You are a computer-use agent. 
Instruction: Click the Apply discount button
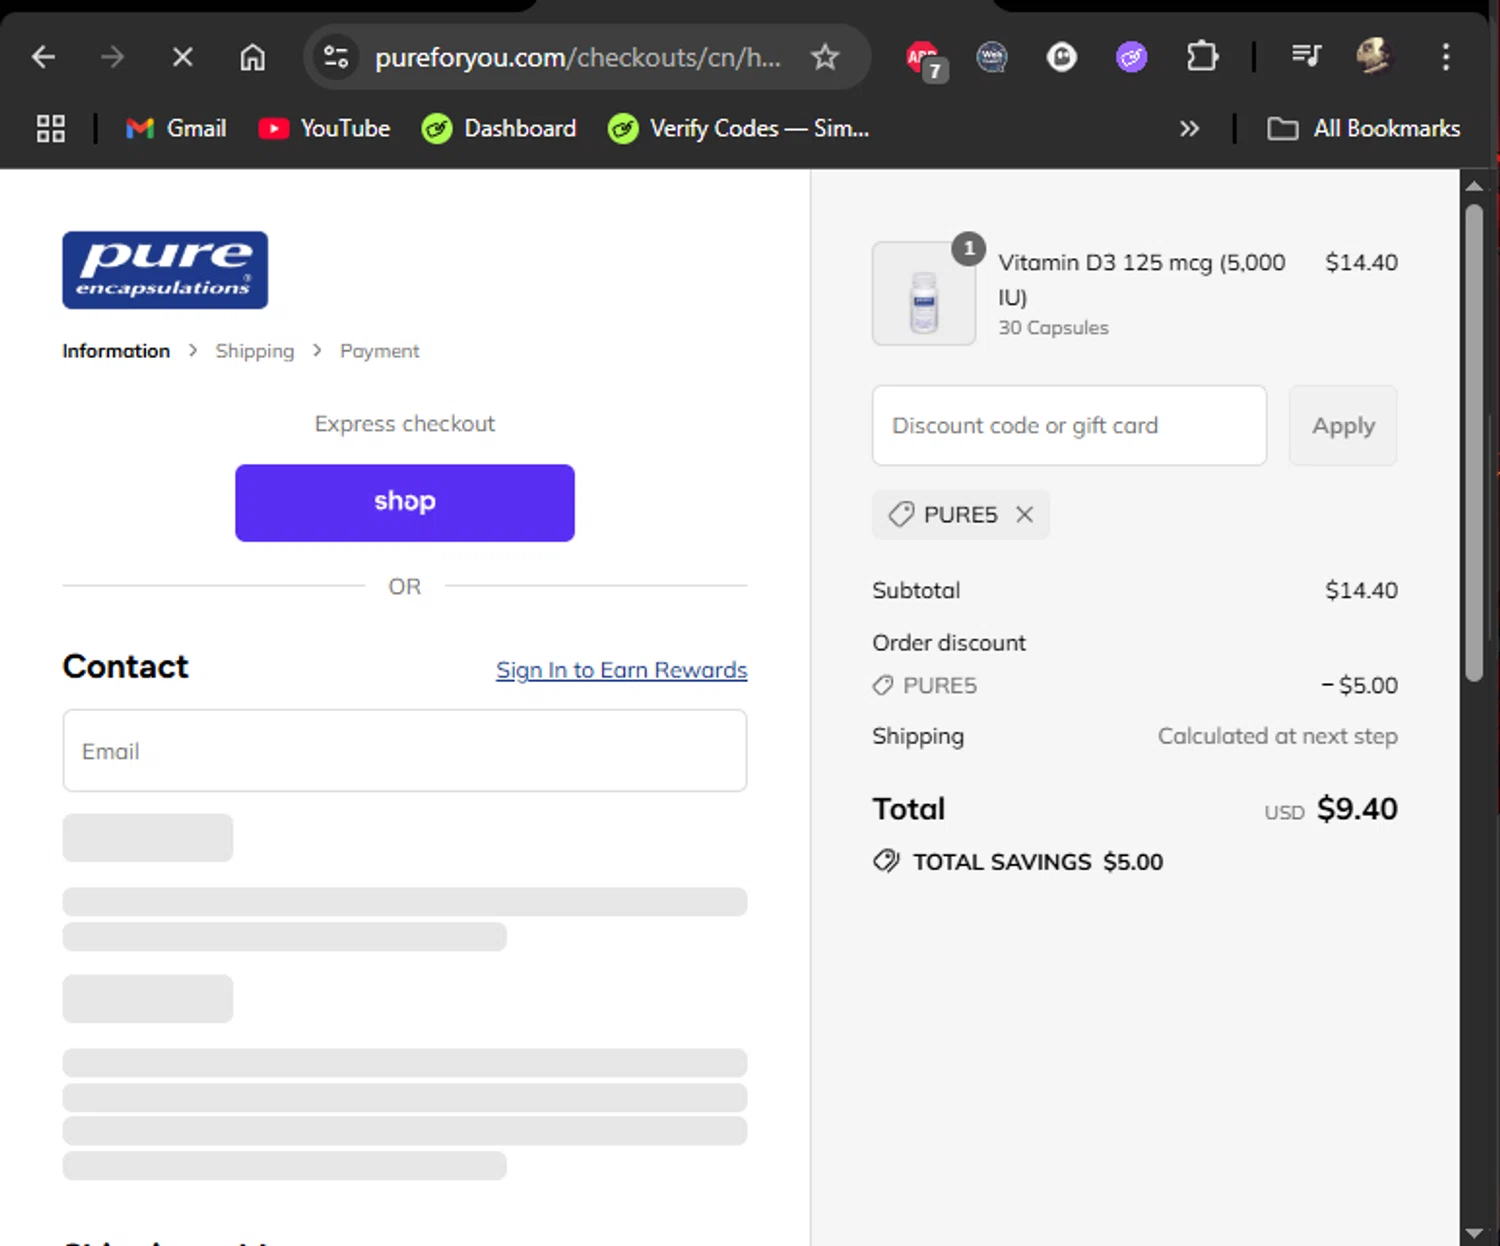[1343, 425]
